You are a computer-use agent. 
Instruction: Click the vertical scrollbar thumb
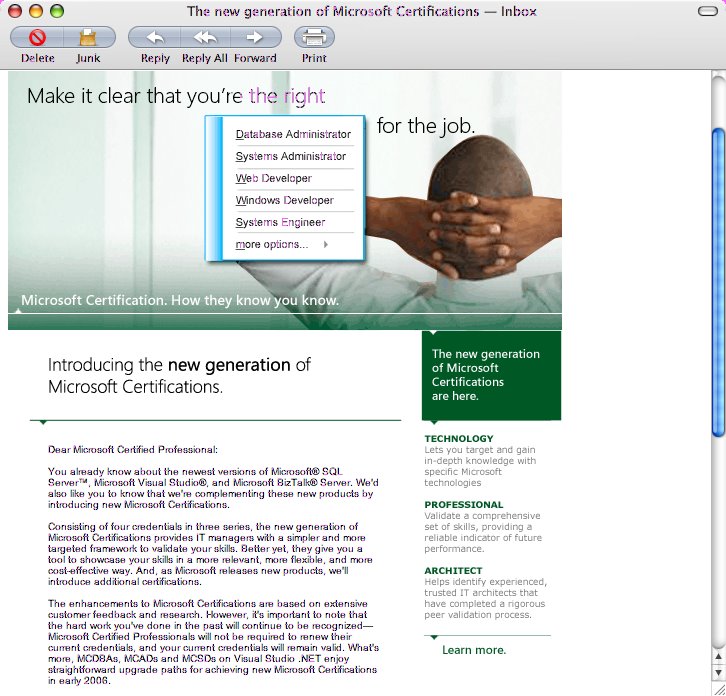718,282
